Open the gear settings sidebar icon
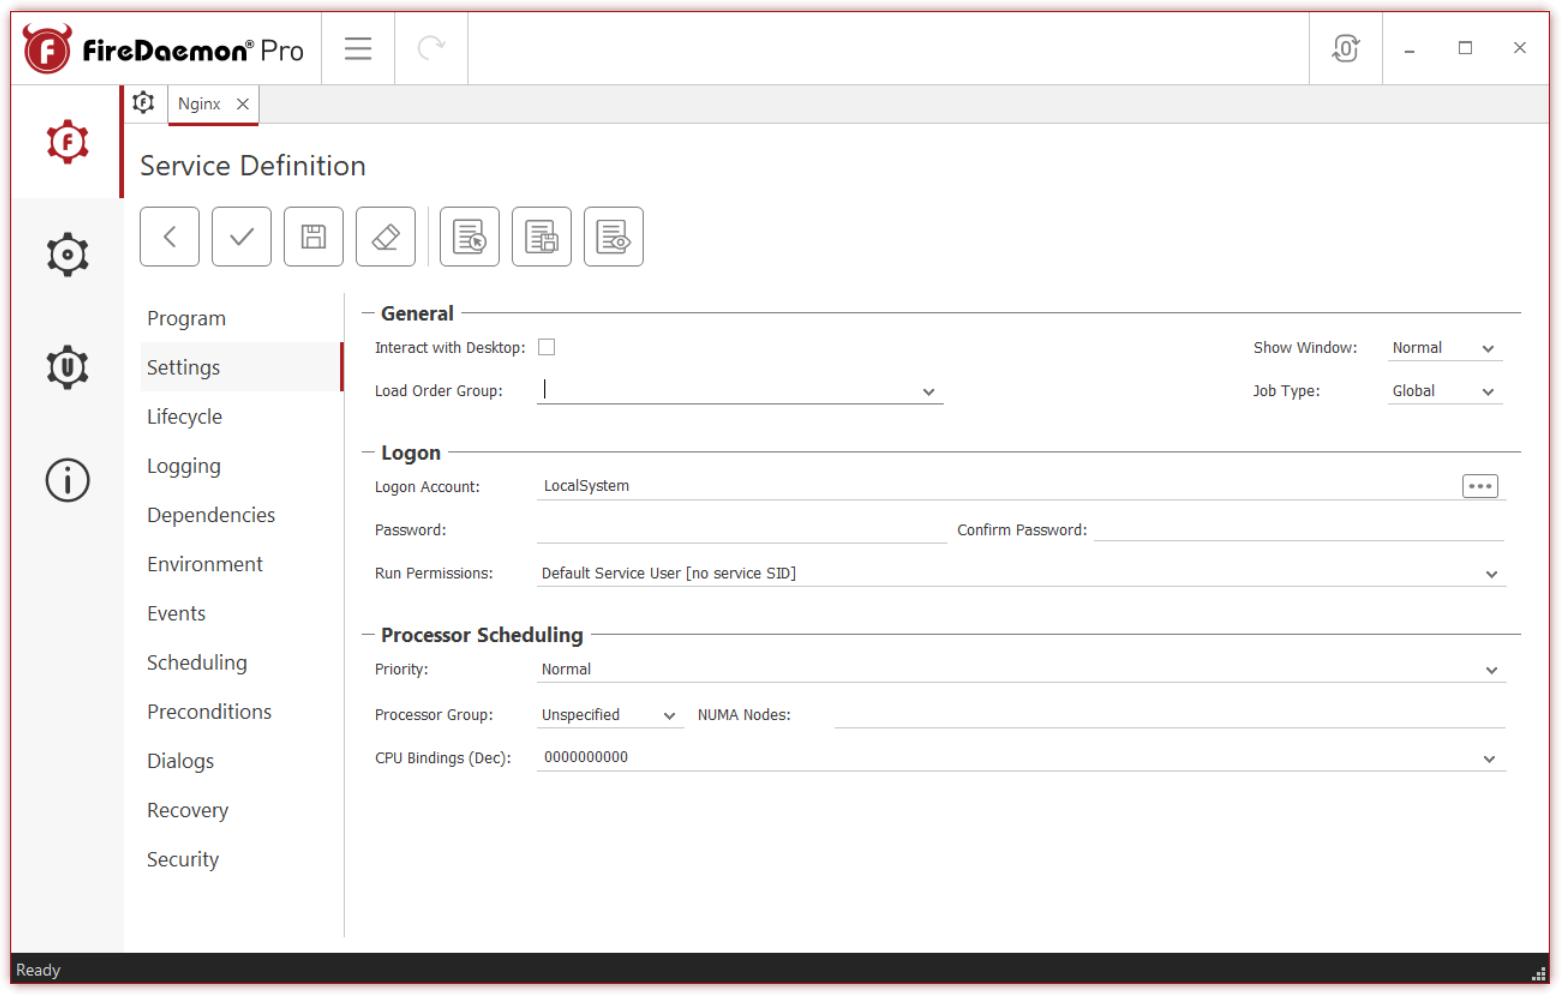 [x=67, y=255]
